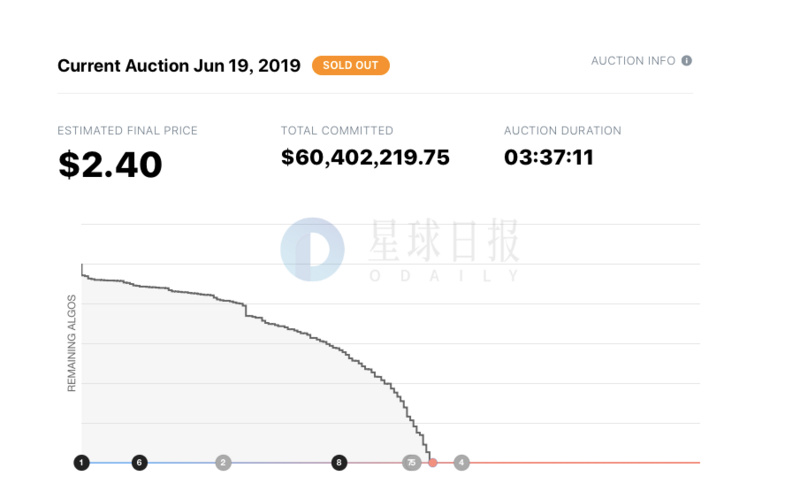Select the black marker labeled 8
Viewport: 800px width, 499px height.
[x=340, y=462]
